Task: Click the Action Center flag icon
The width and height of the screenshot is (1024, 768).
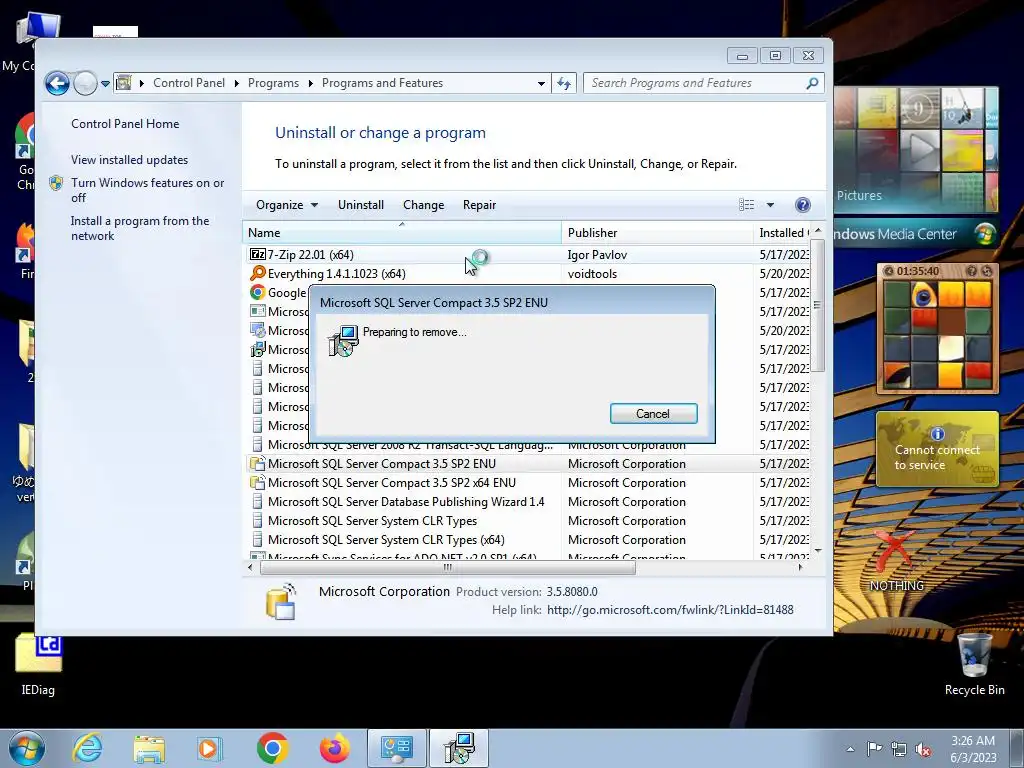Action: point(874,749)
